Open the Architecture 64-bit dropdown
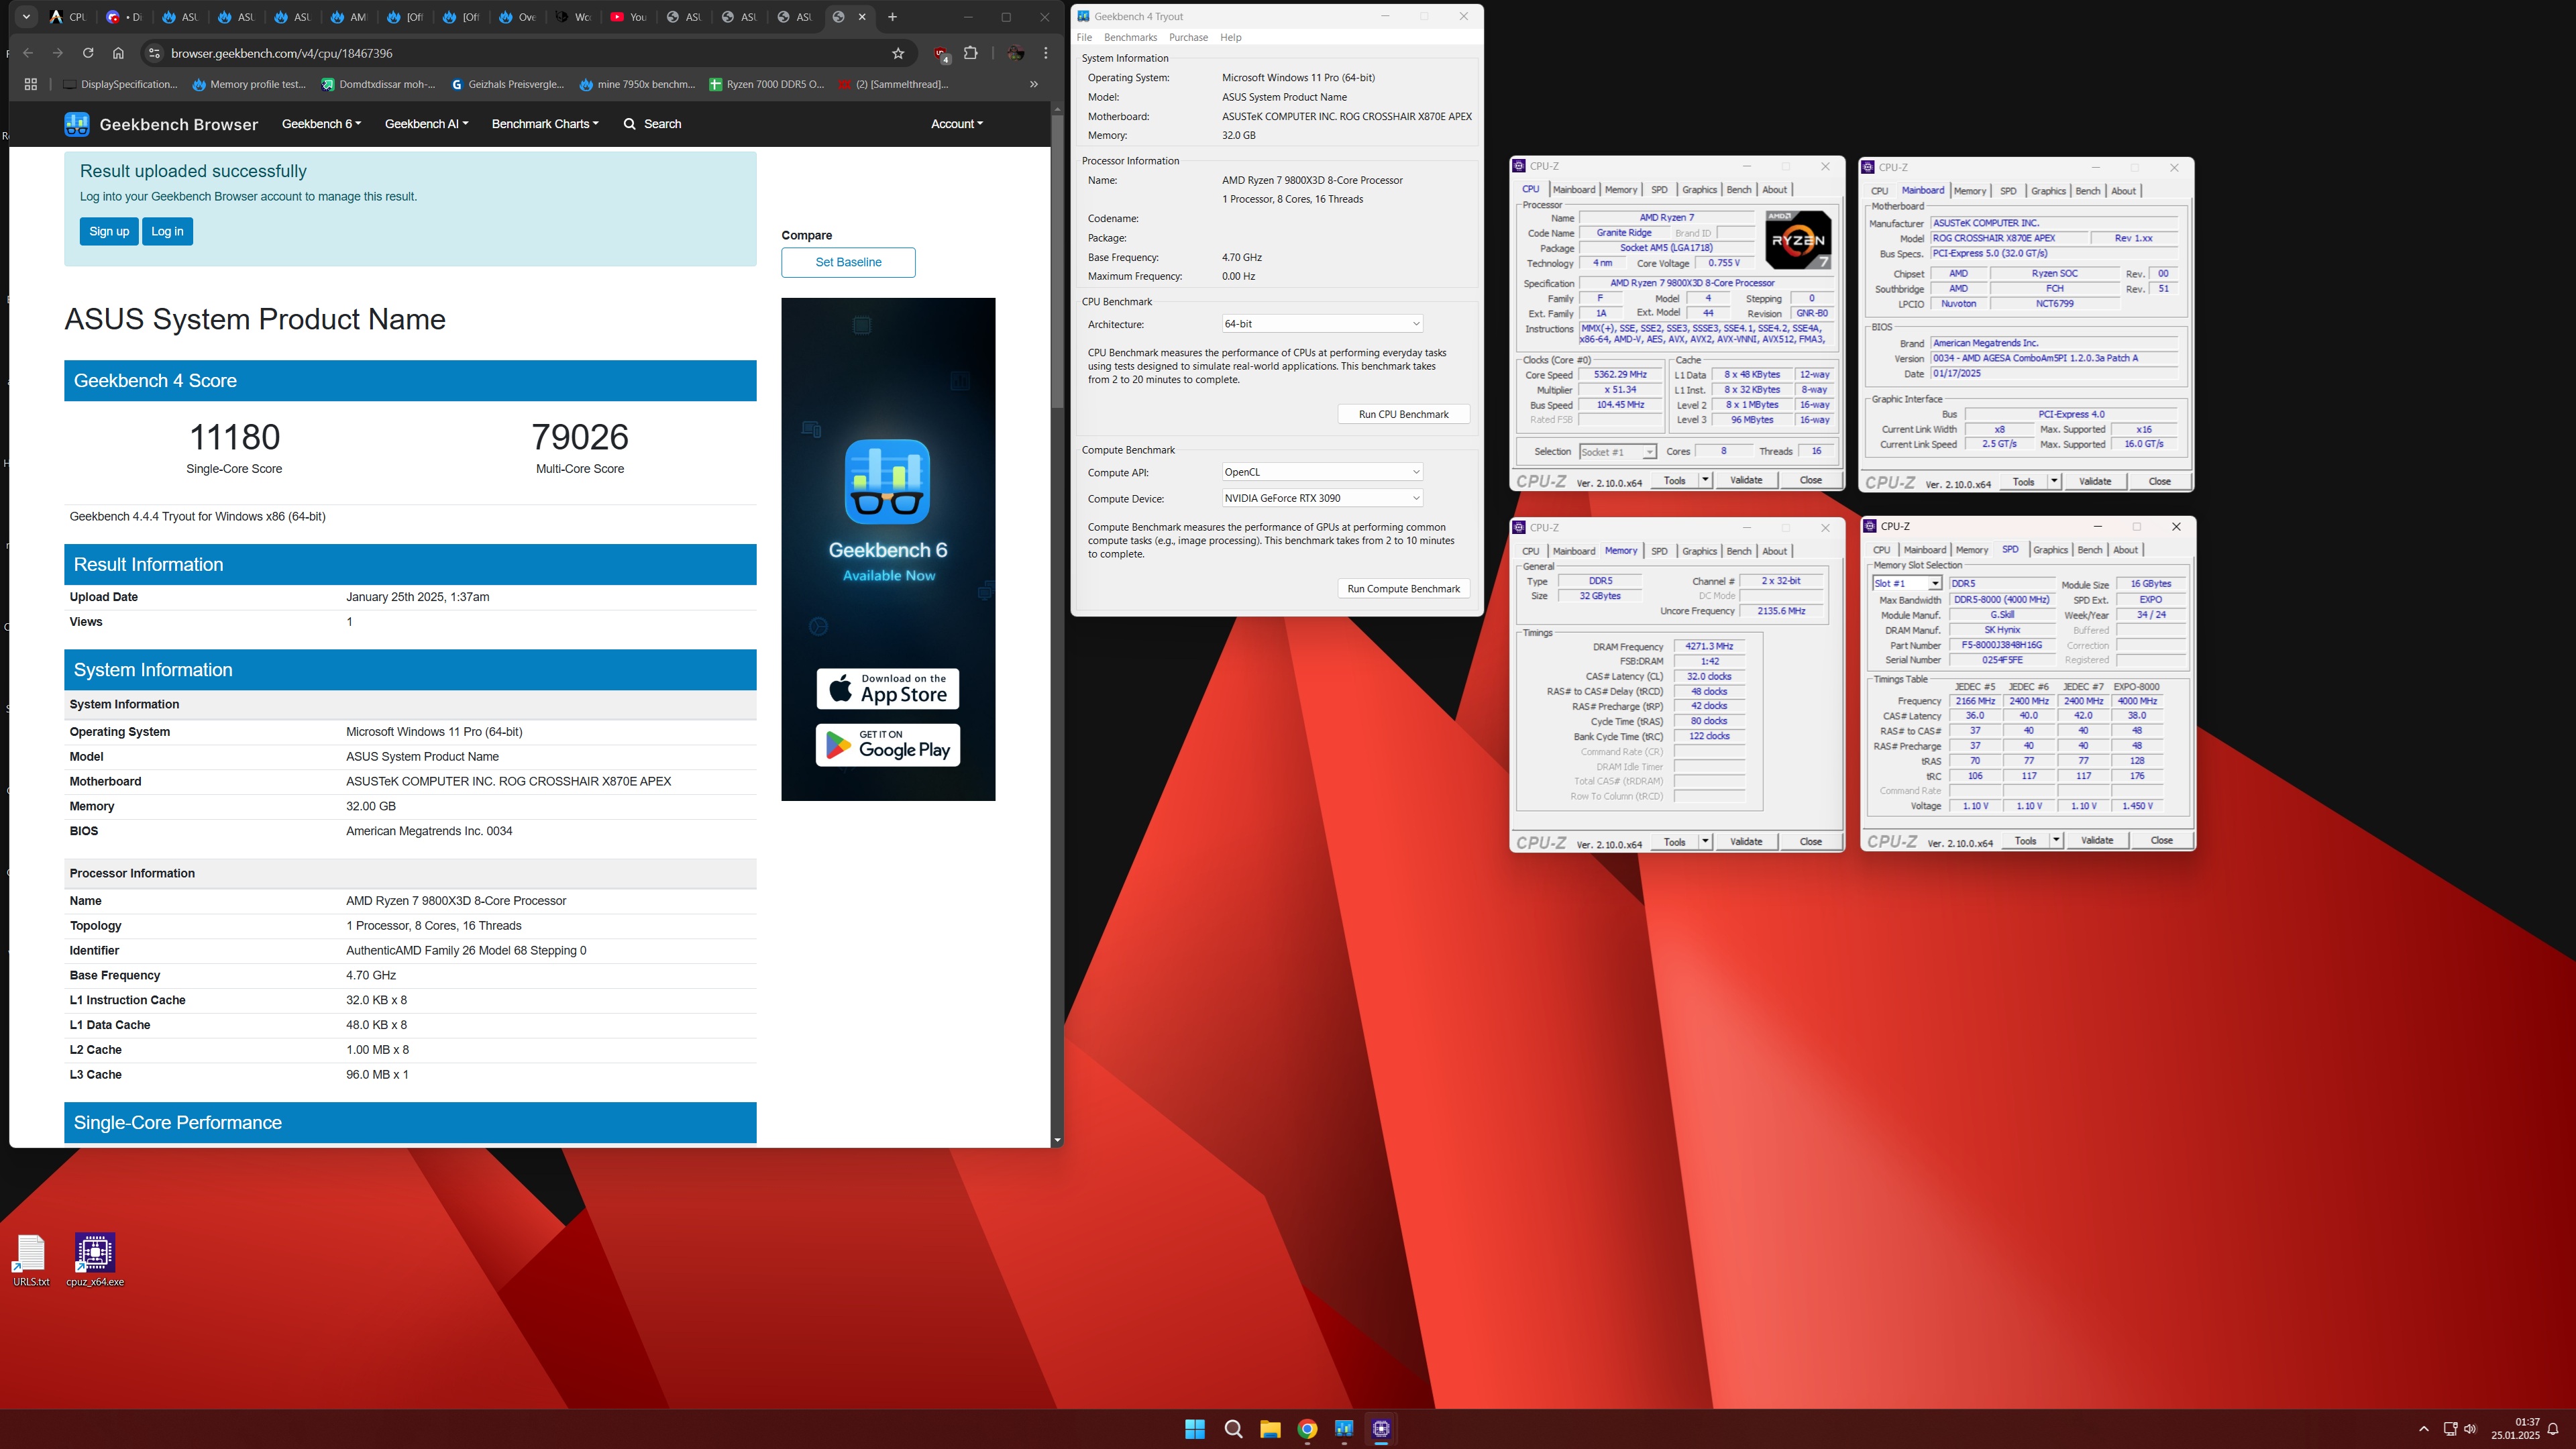 click(x=1321, y=324)
